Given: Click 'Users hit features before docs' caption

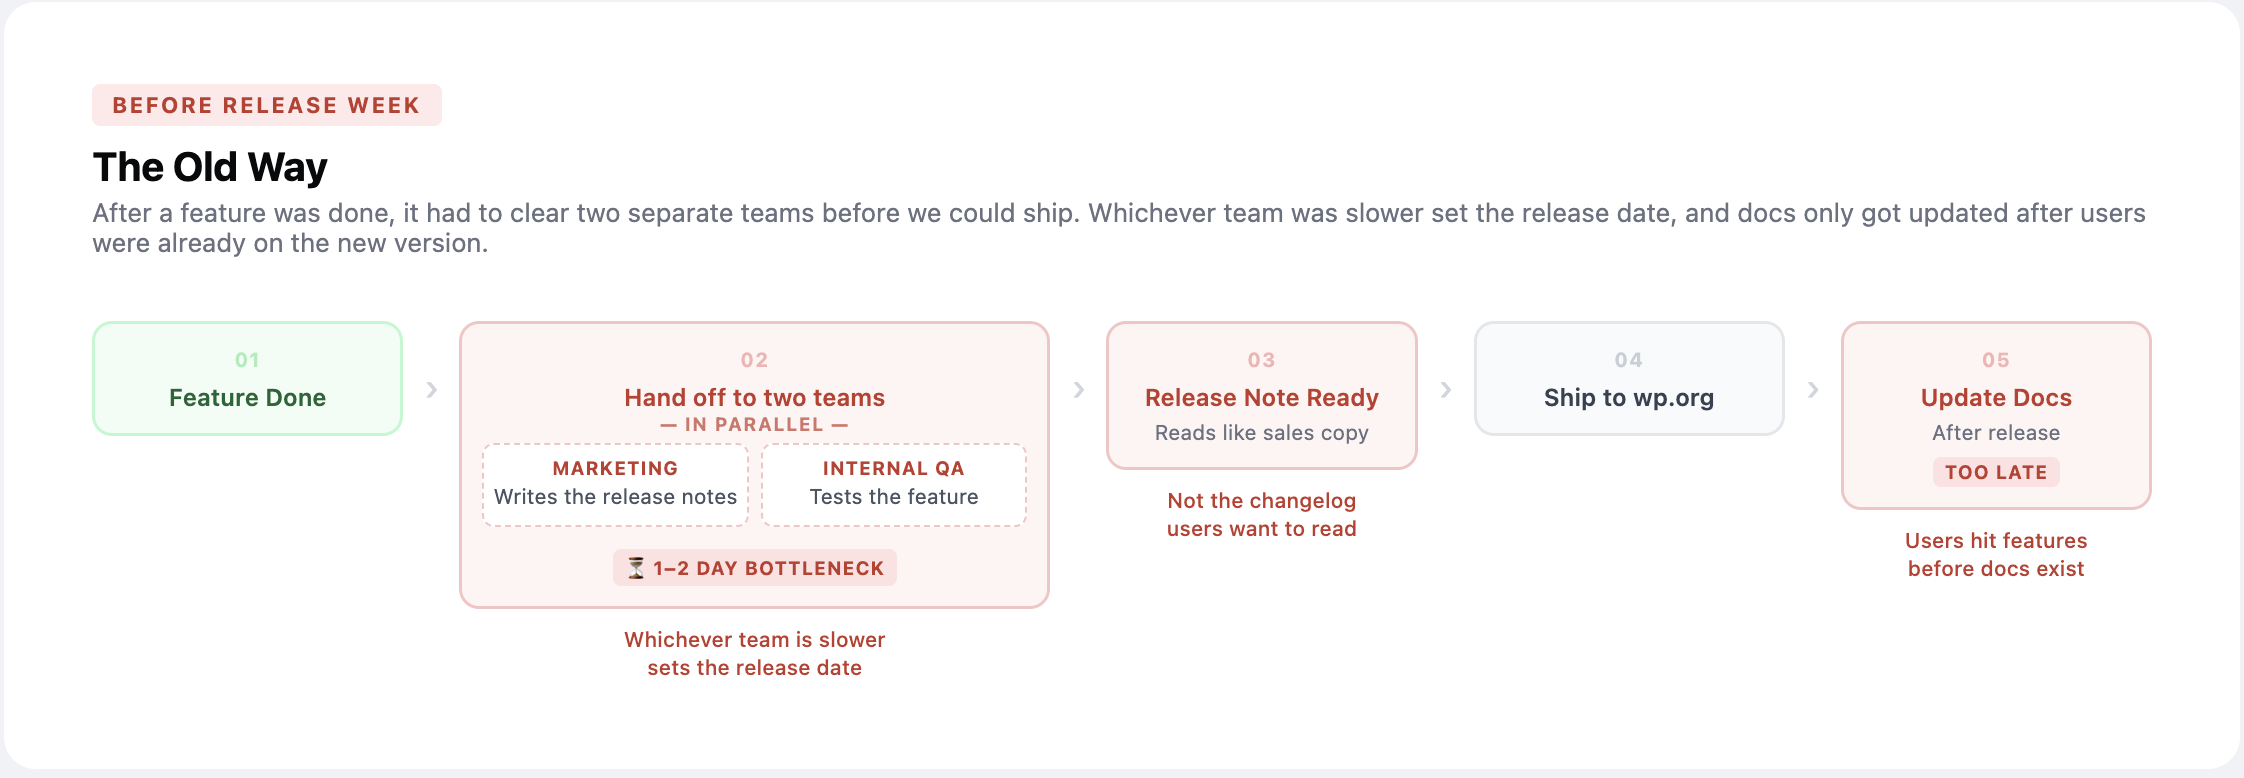Looking at the screenshot, I should click(1995, 554).
